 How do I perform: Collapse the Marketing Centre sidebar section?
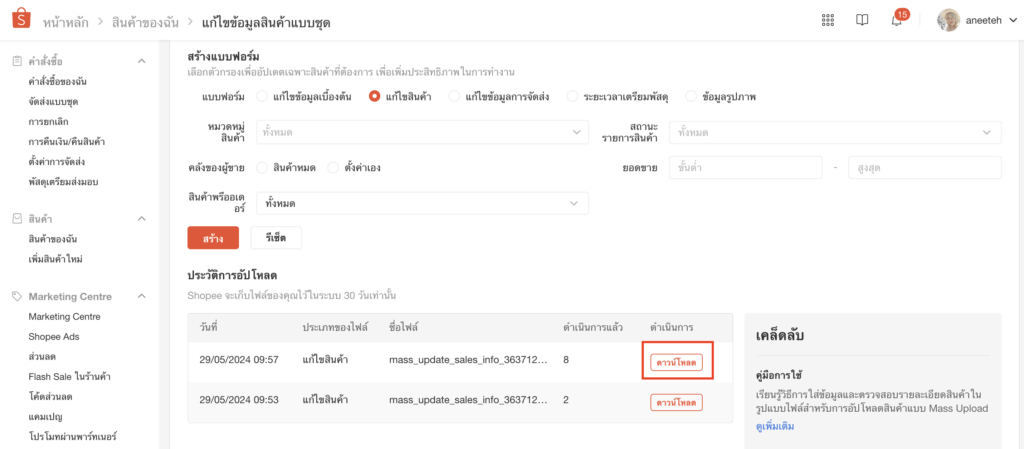click(x=142, y=296)
